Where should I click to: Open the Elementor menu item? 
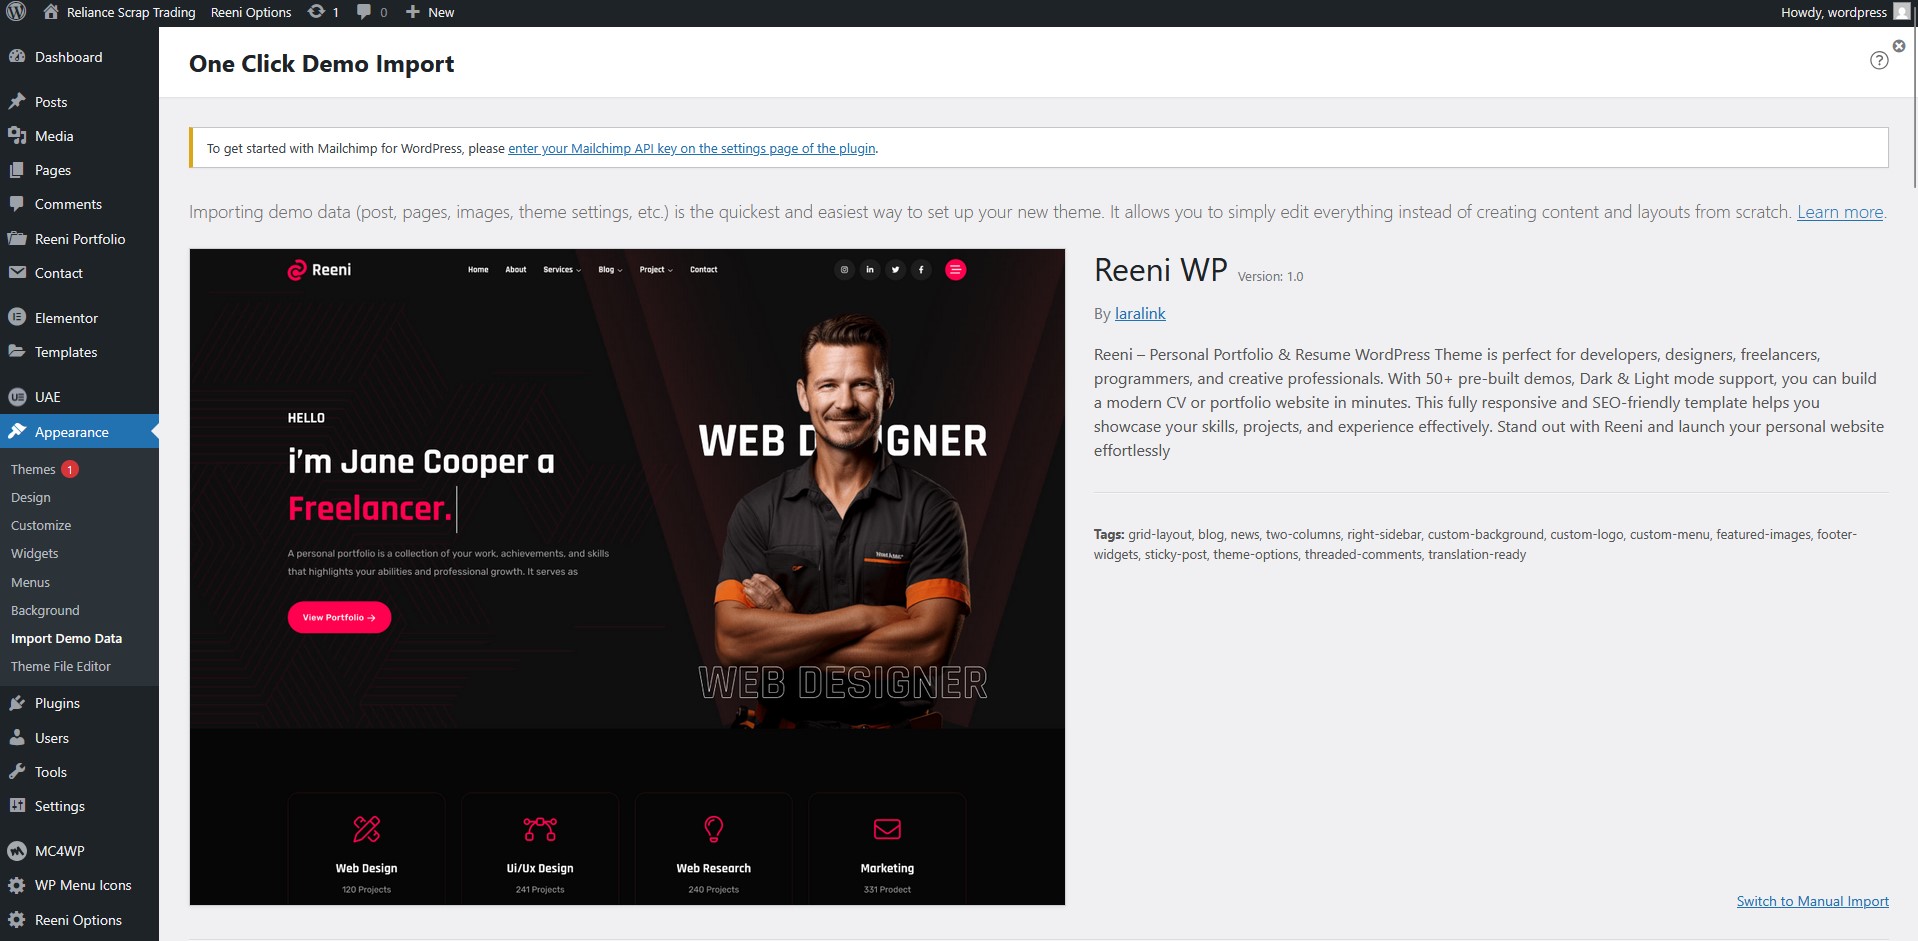(x=66, y=318)
